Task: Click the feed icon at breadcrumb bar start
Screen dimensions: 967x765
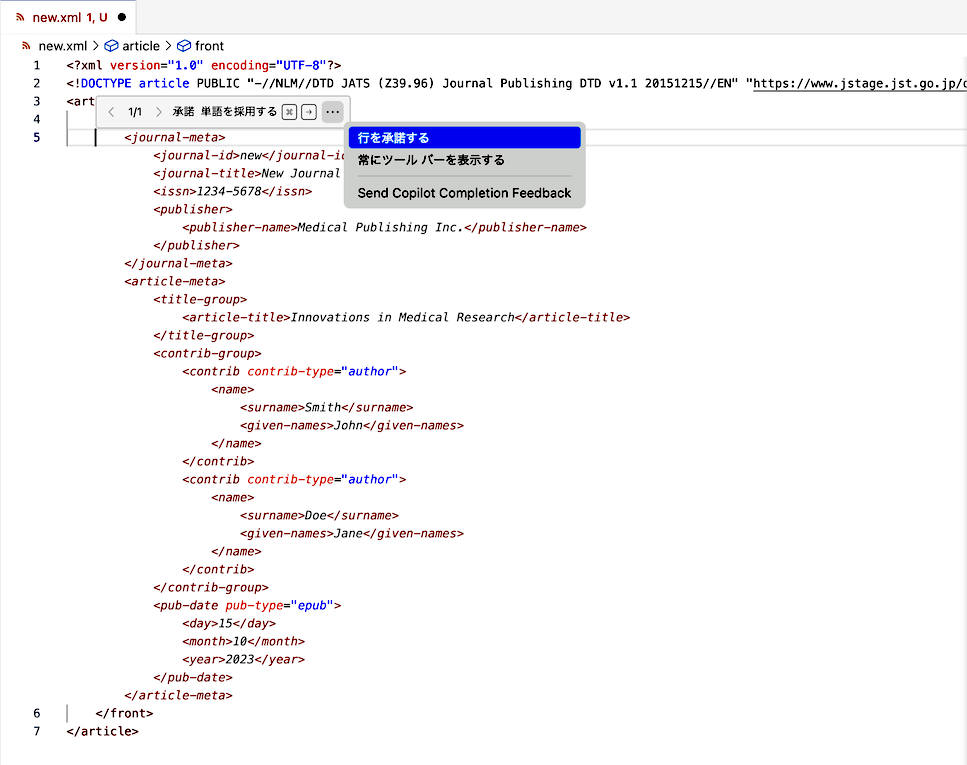Action: click(24, 45)
